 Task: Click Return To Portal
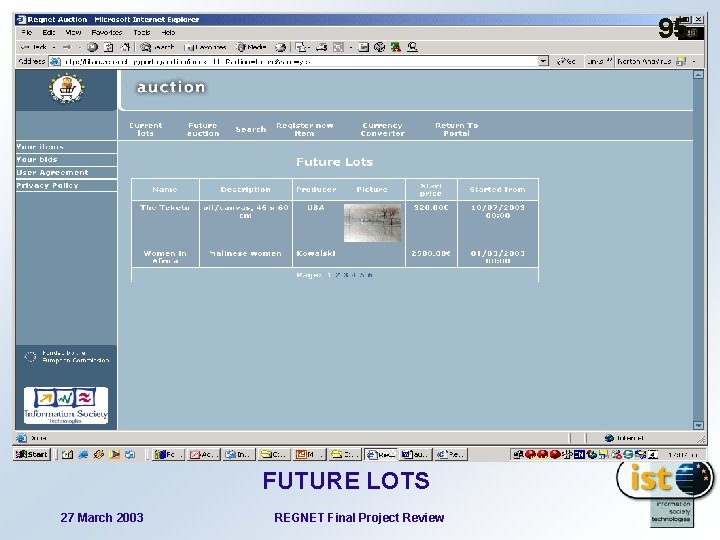pos(456,129)
